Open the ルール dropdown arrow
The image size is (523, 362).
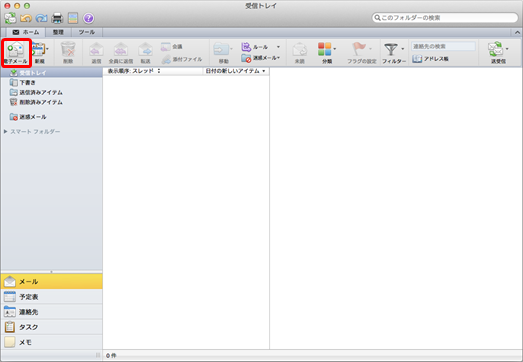click(x=278, y=47)
